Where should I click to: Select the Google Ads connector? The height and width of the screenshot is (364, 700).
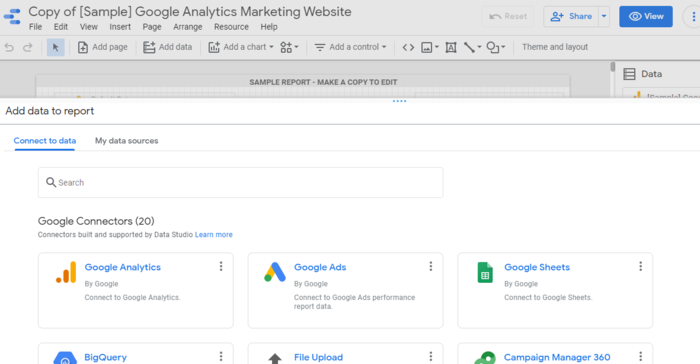point(346,290)
